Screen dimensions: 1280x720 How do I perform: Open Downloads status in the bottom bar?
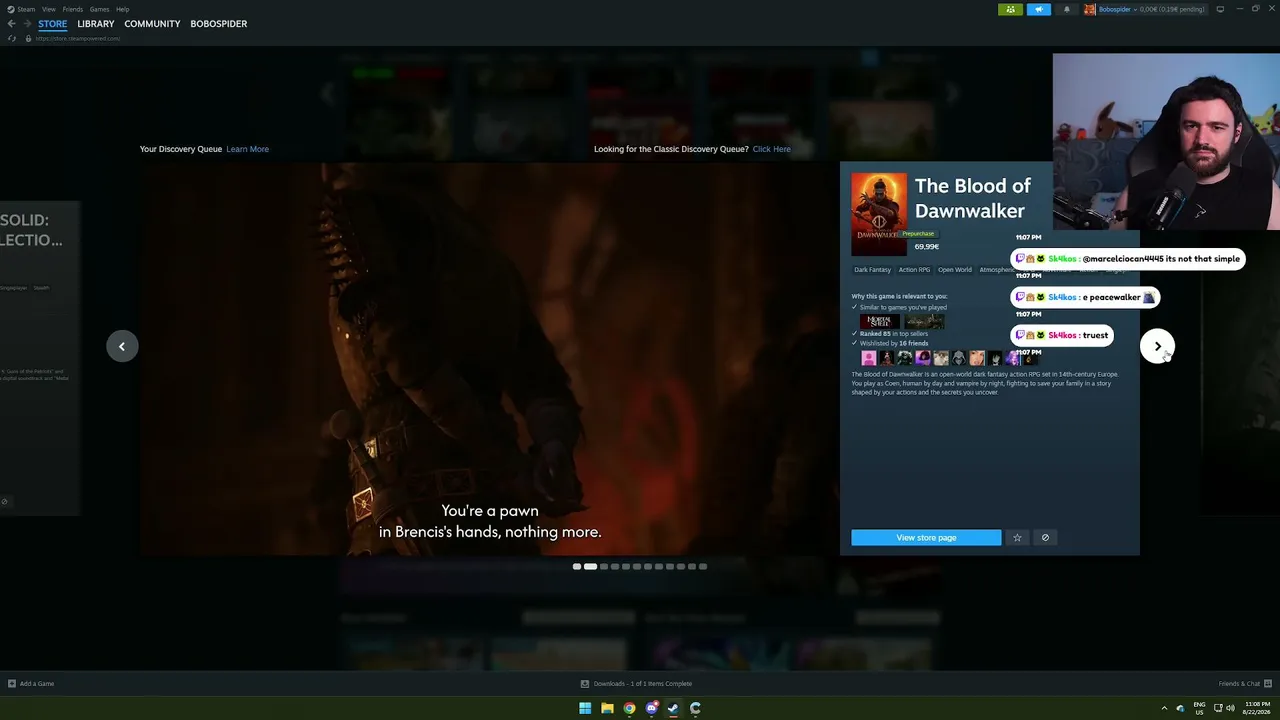click(636, 684)
